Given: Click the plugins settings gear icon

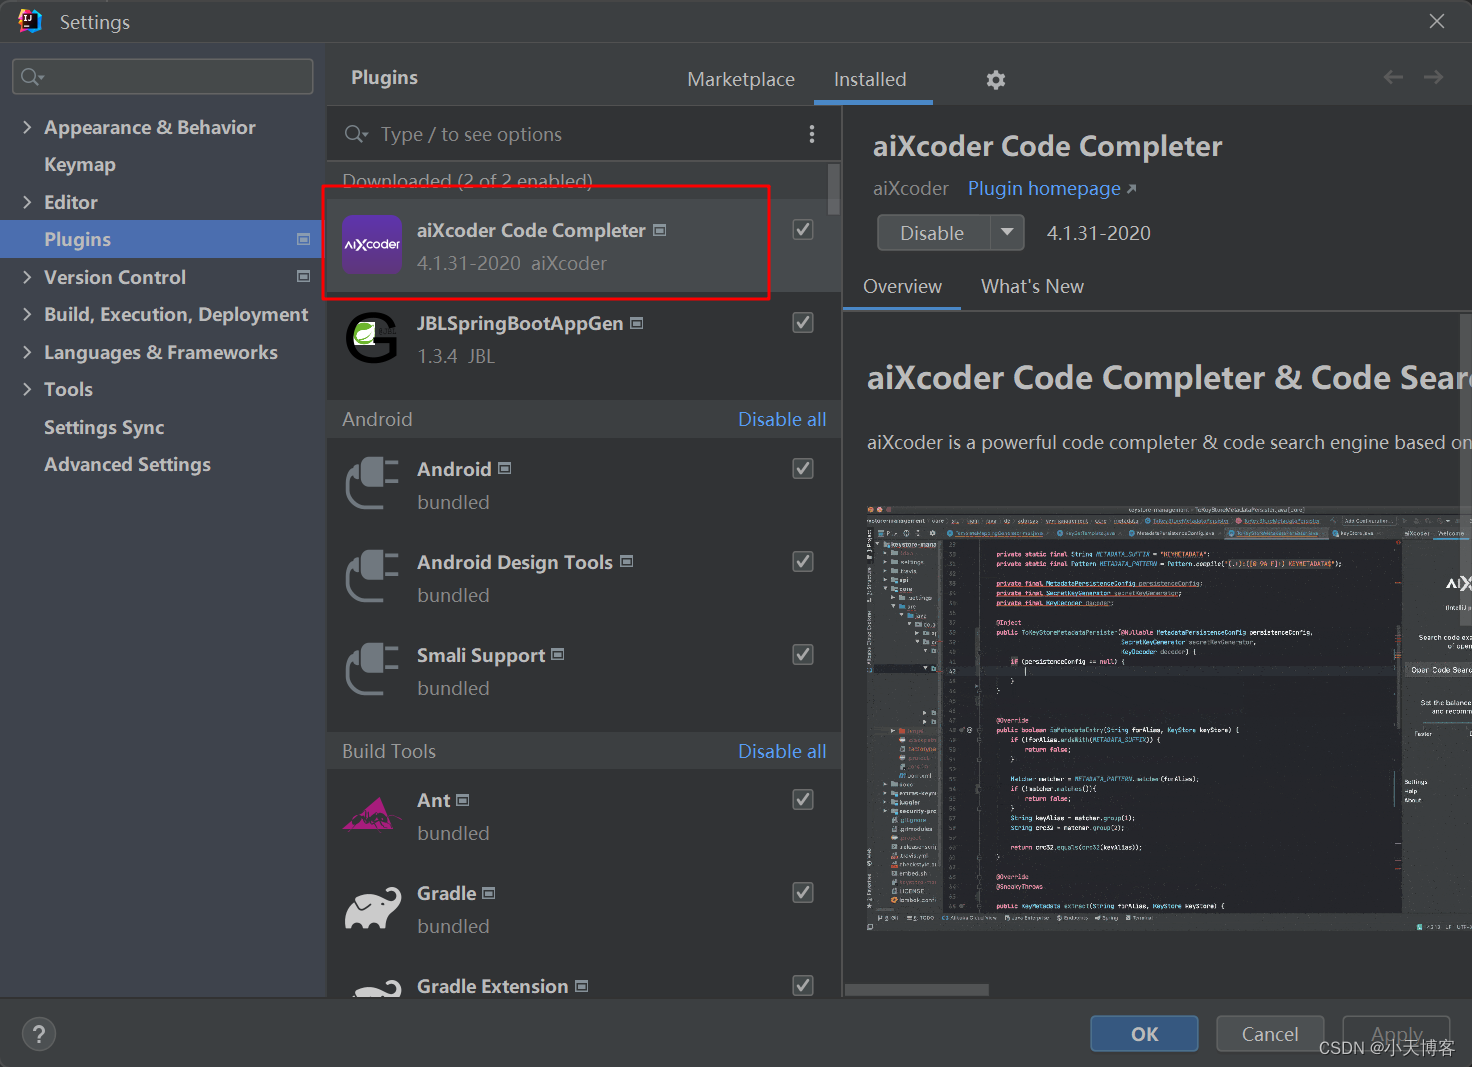Looking at the screenshot, I should point(995,80).
